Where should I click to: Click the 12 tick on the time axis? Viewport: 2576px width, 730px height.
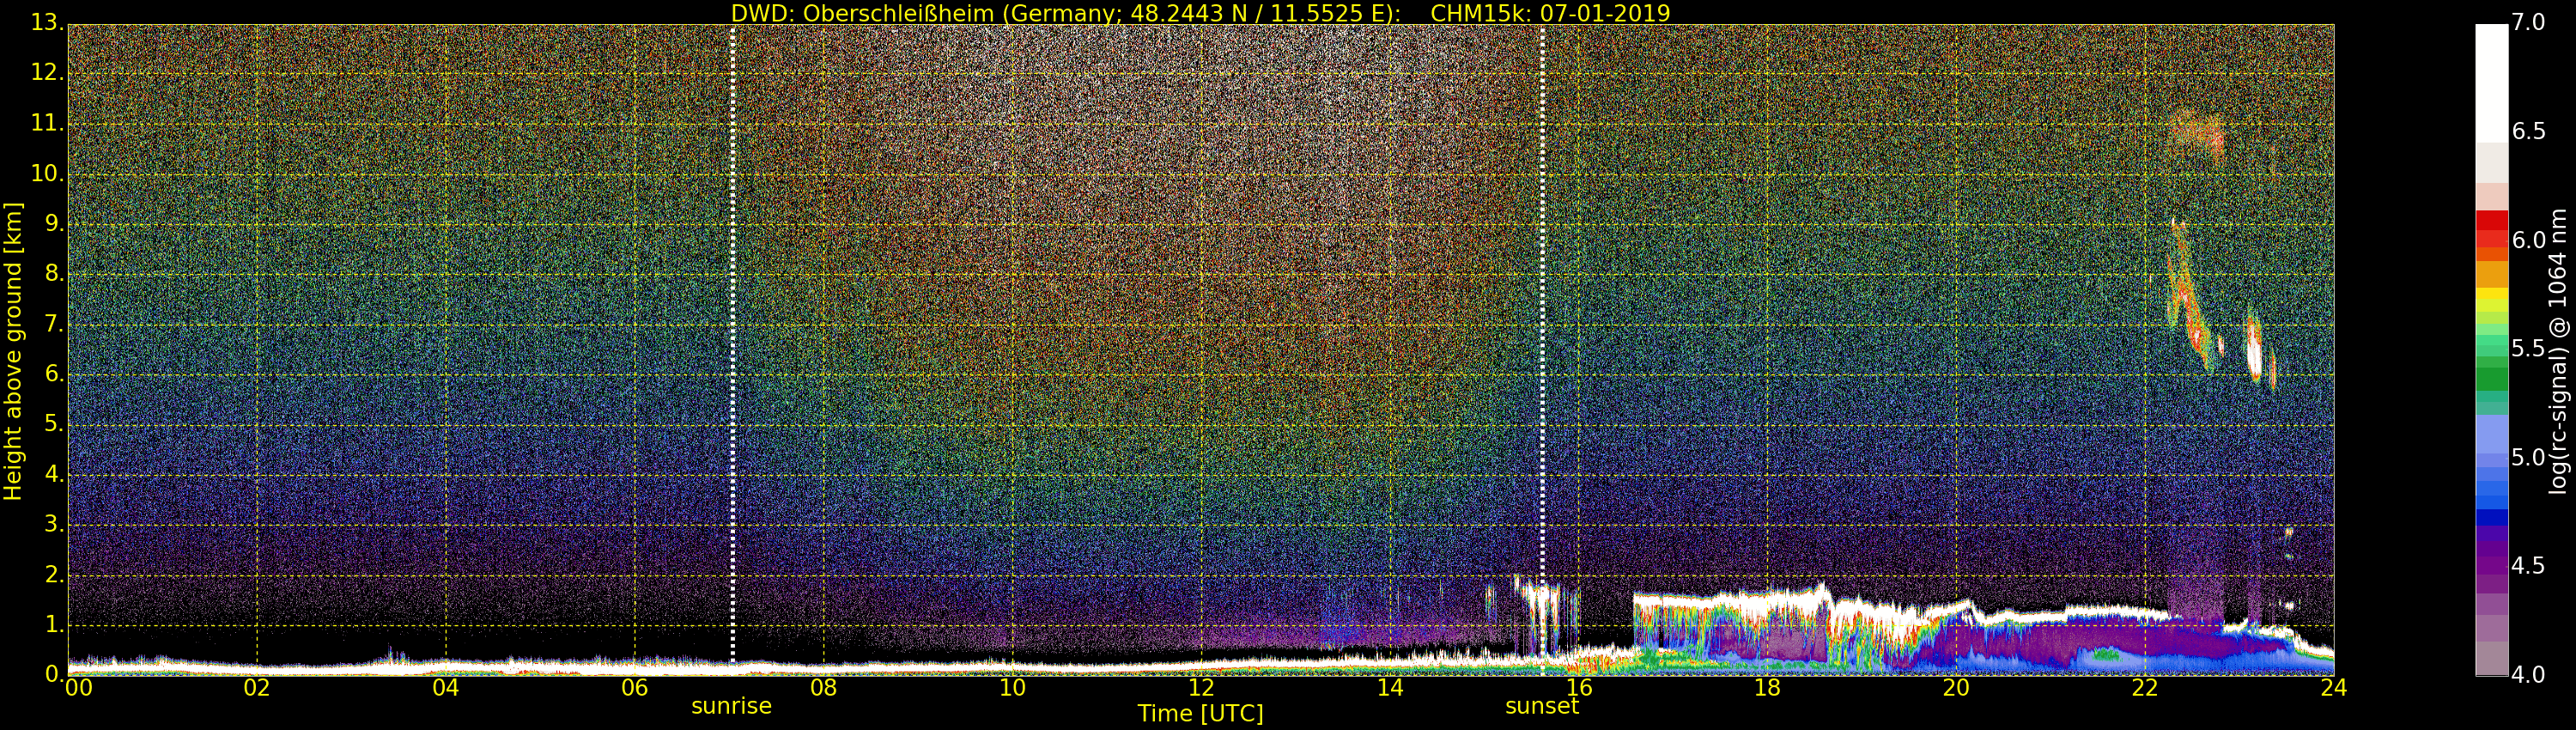tap(1201, 688)
